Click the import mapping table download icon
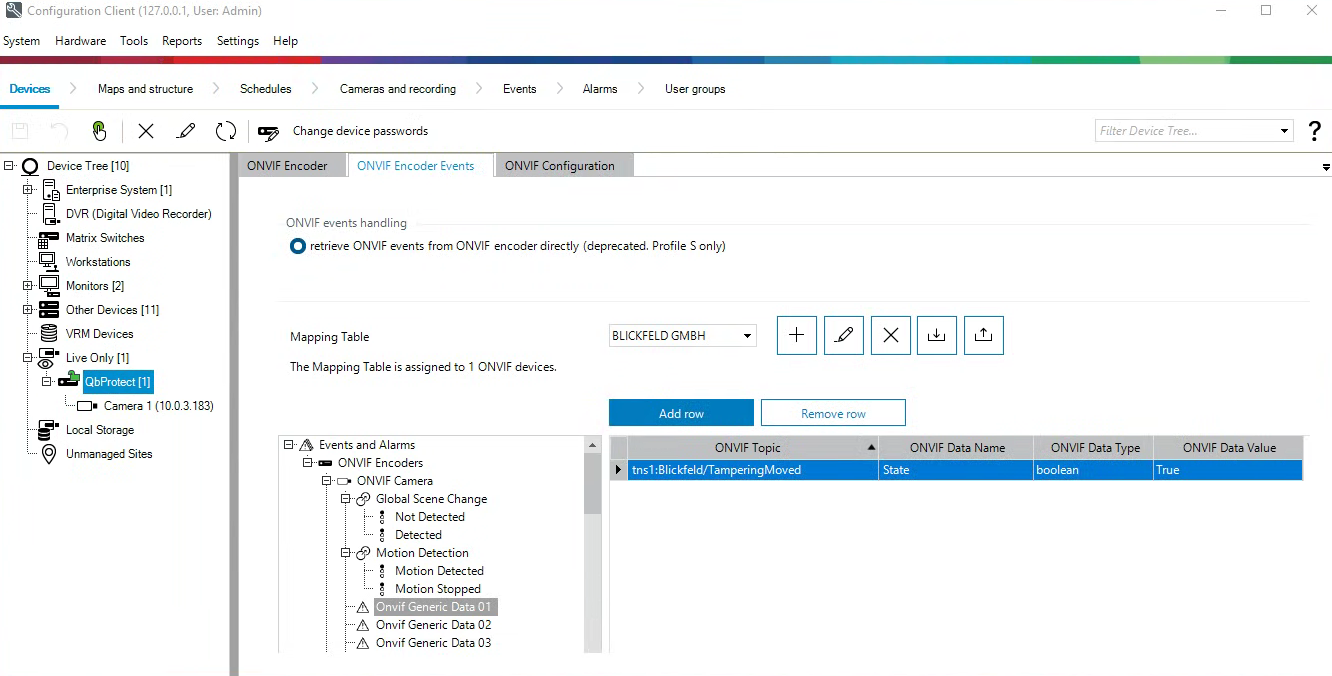Image resolution: width=1332 pixels, height=676 pixels. [936, 336]
